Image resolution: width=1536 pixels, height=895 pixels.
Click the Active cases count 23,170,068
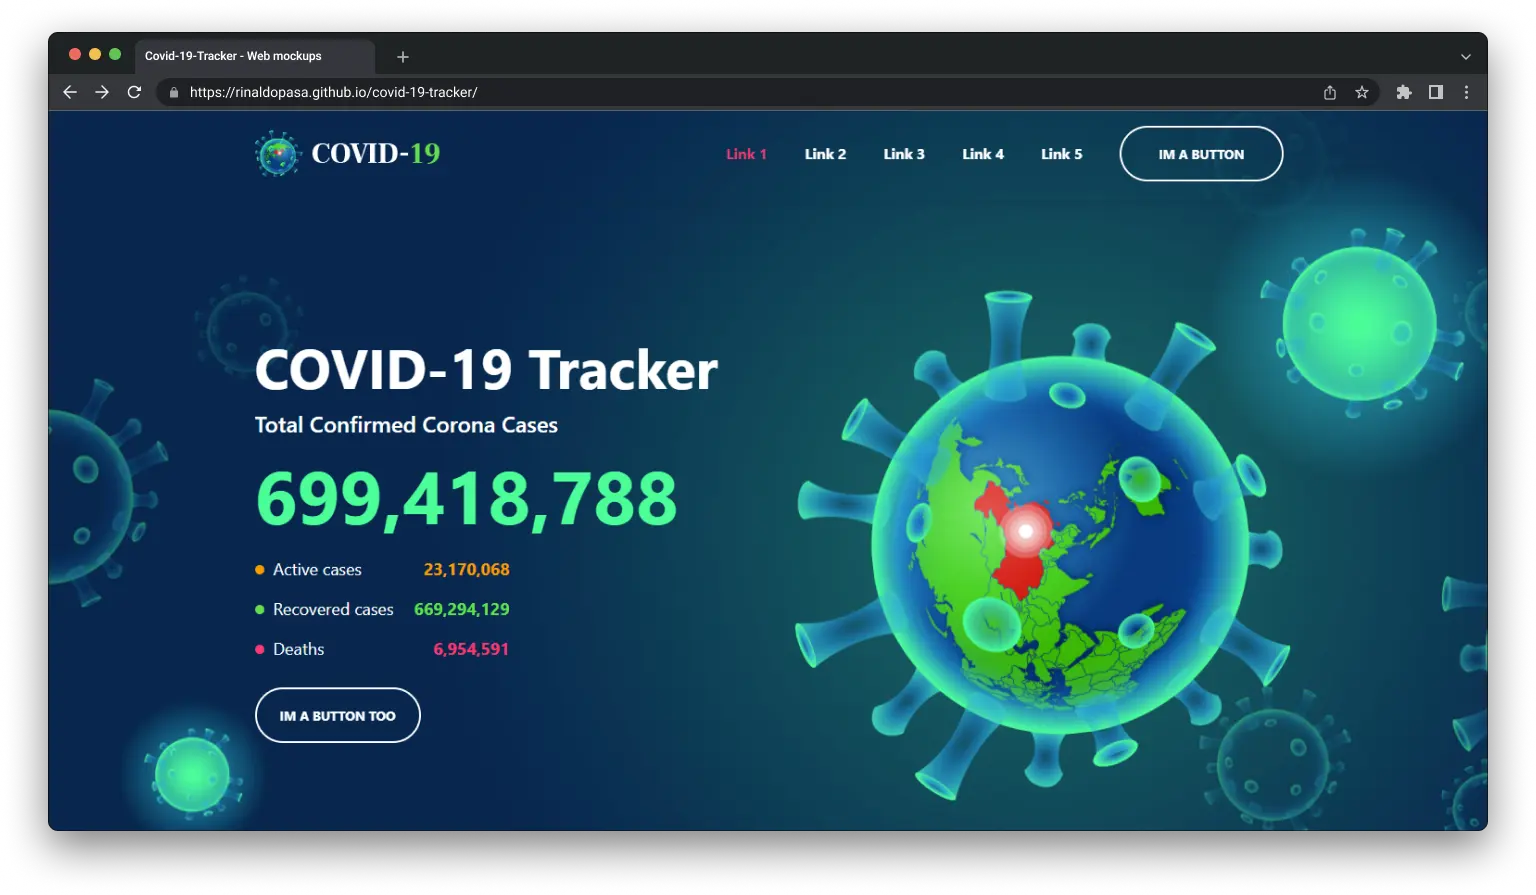point(466,569)
